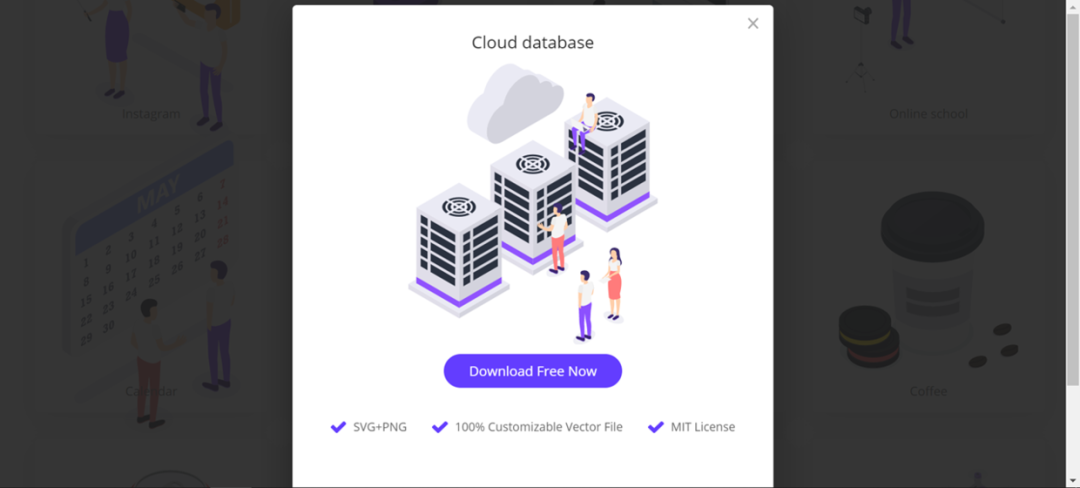Click the Instagram label in background
The width and height of the screenshot is (1080, 488).
point(151,114)
